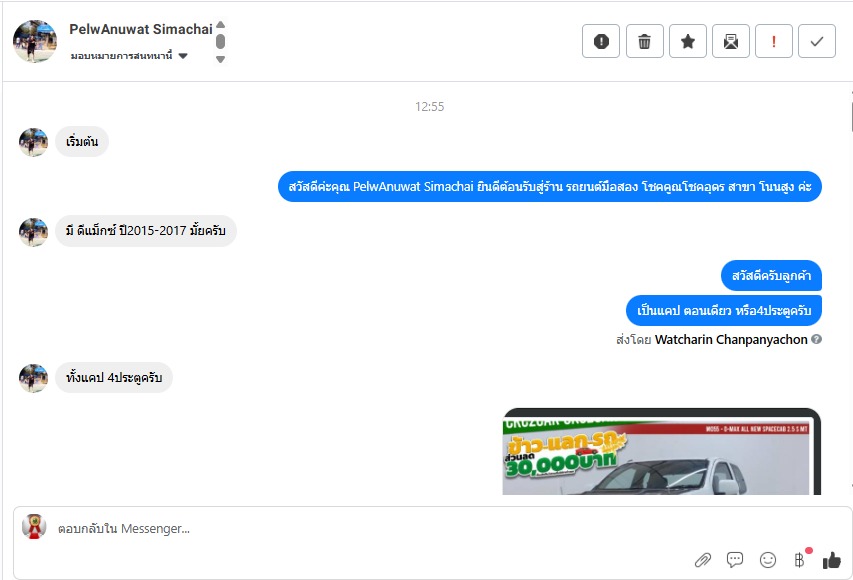Click header profile picture of PelwAnuwat

click(35, 41)
